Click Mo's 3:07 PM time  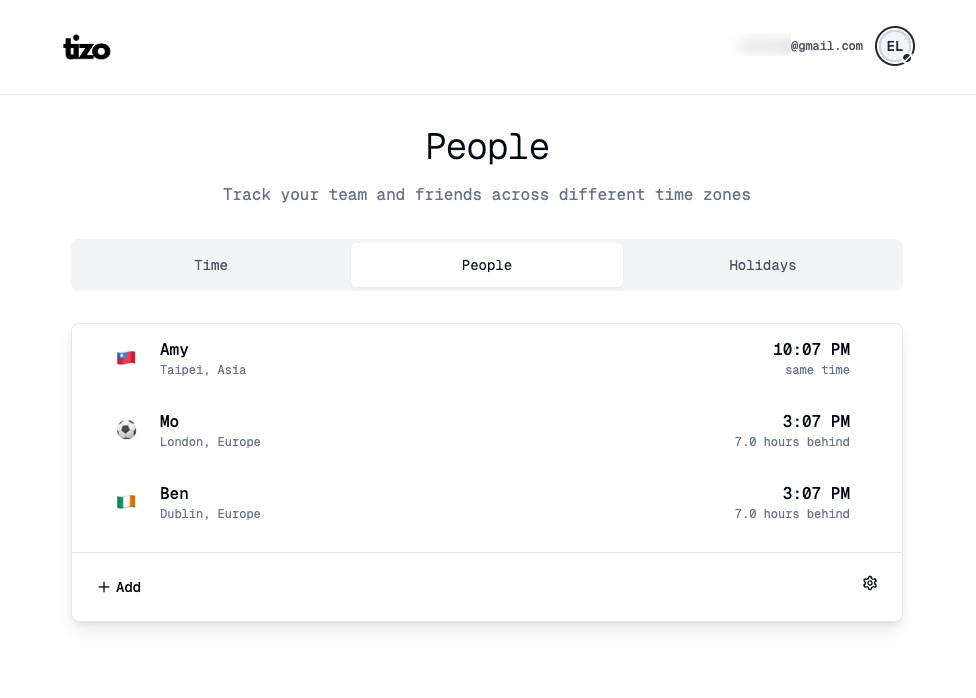[816, 422]
